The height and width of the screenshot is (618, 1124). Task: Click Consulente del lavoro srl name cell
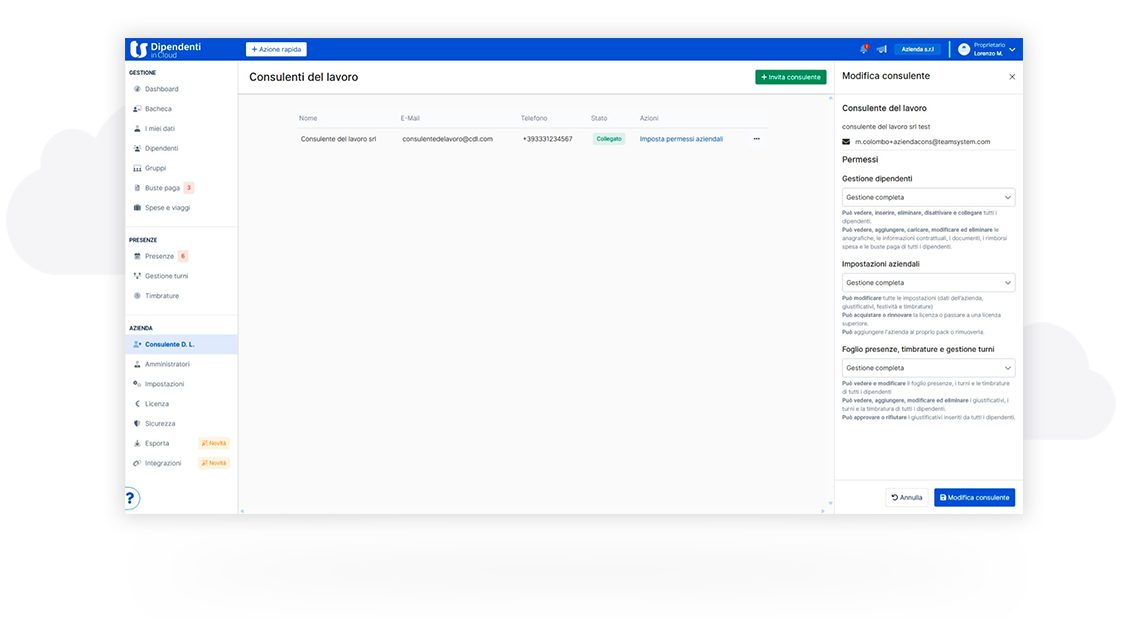tap(338, 139)
